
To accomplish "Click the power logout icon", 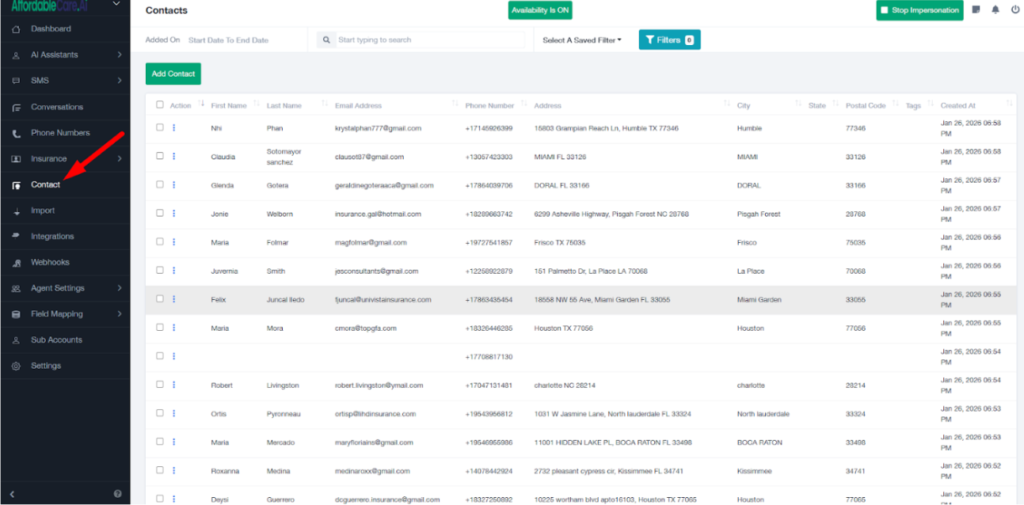I will click(1013, 10).
